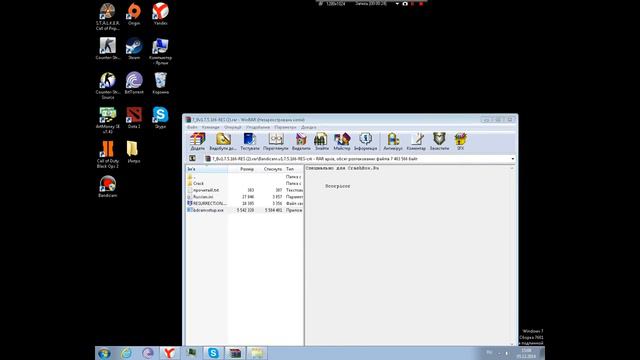The width and height of the screenshot is (640, 360).
Task: Open the Wizard (Майстер) toolbar icon
Action: tap(342, 142)
